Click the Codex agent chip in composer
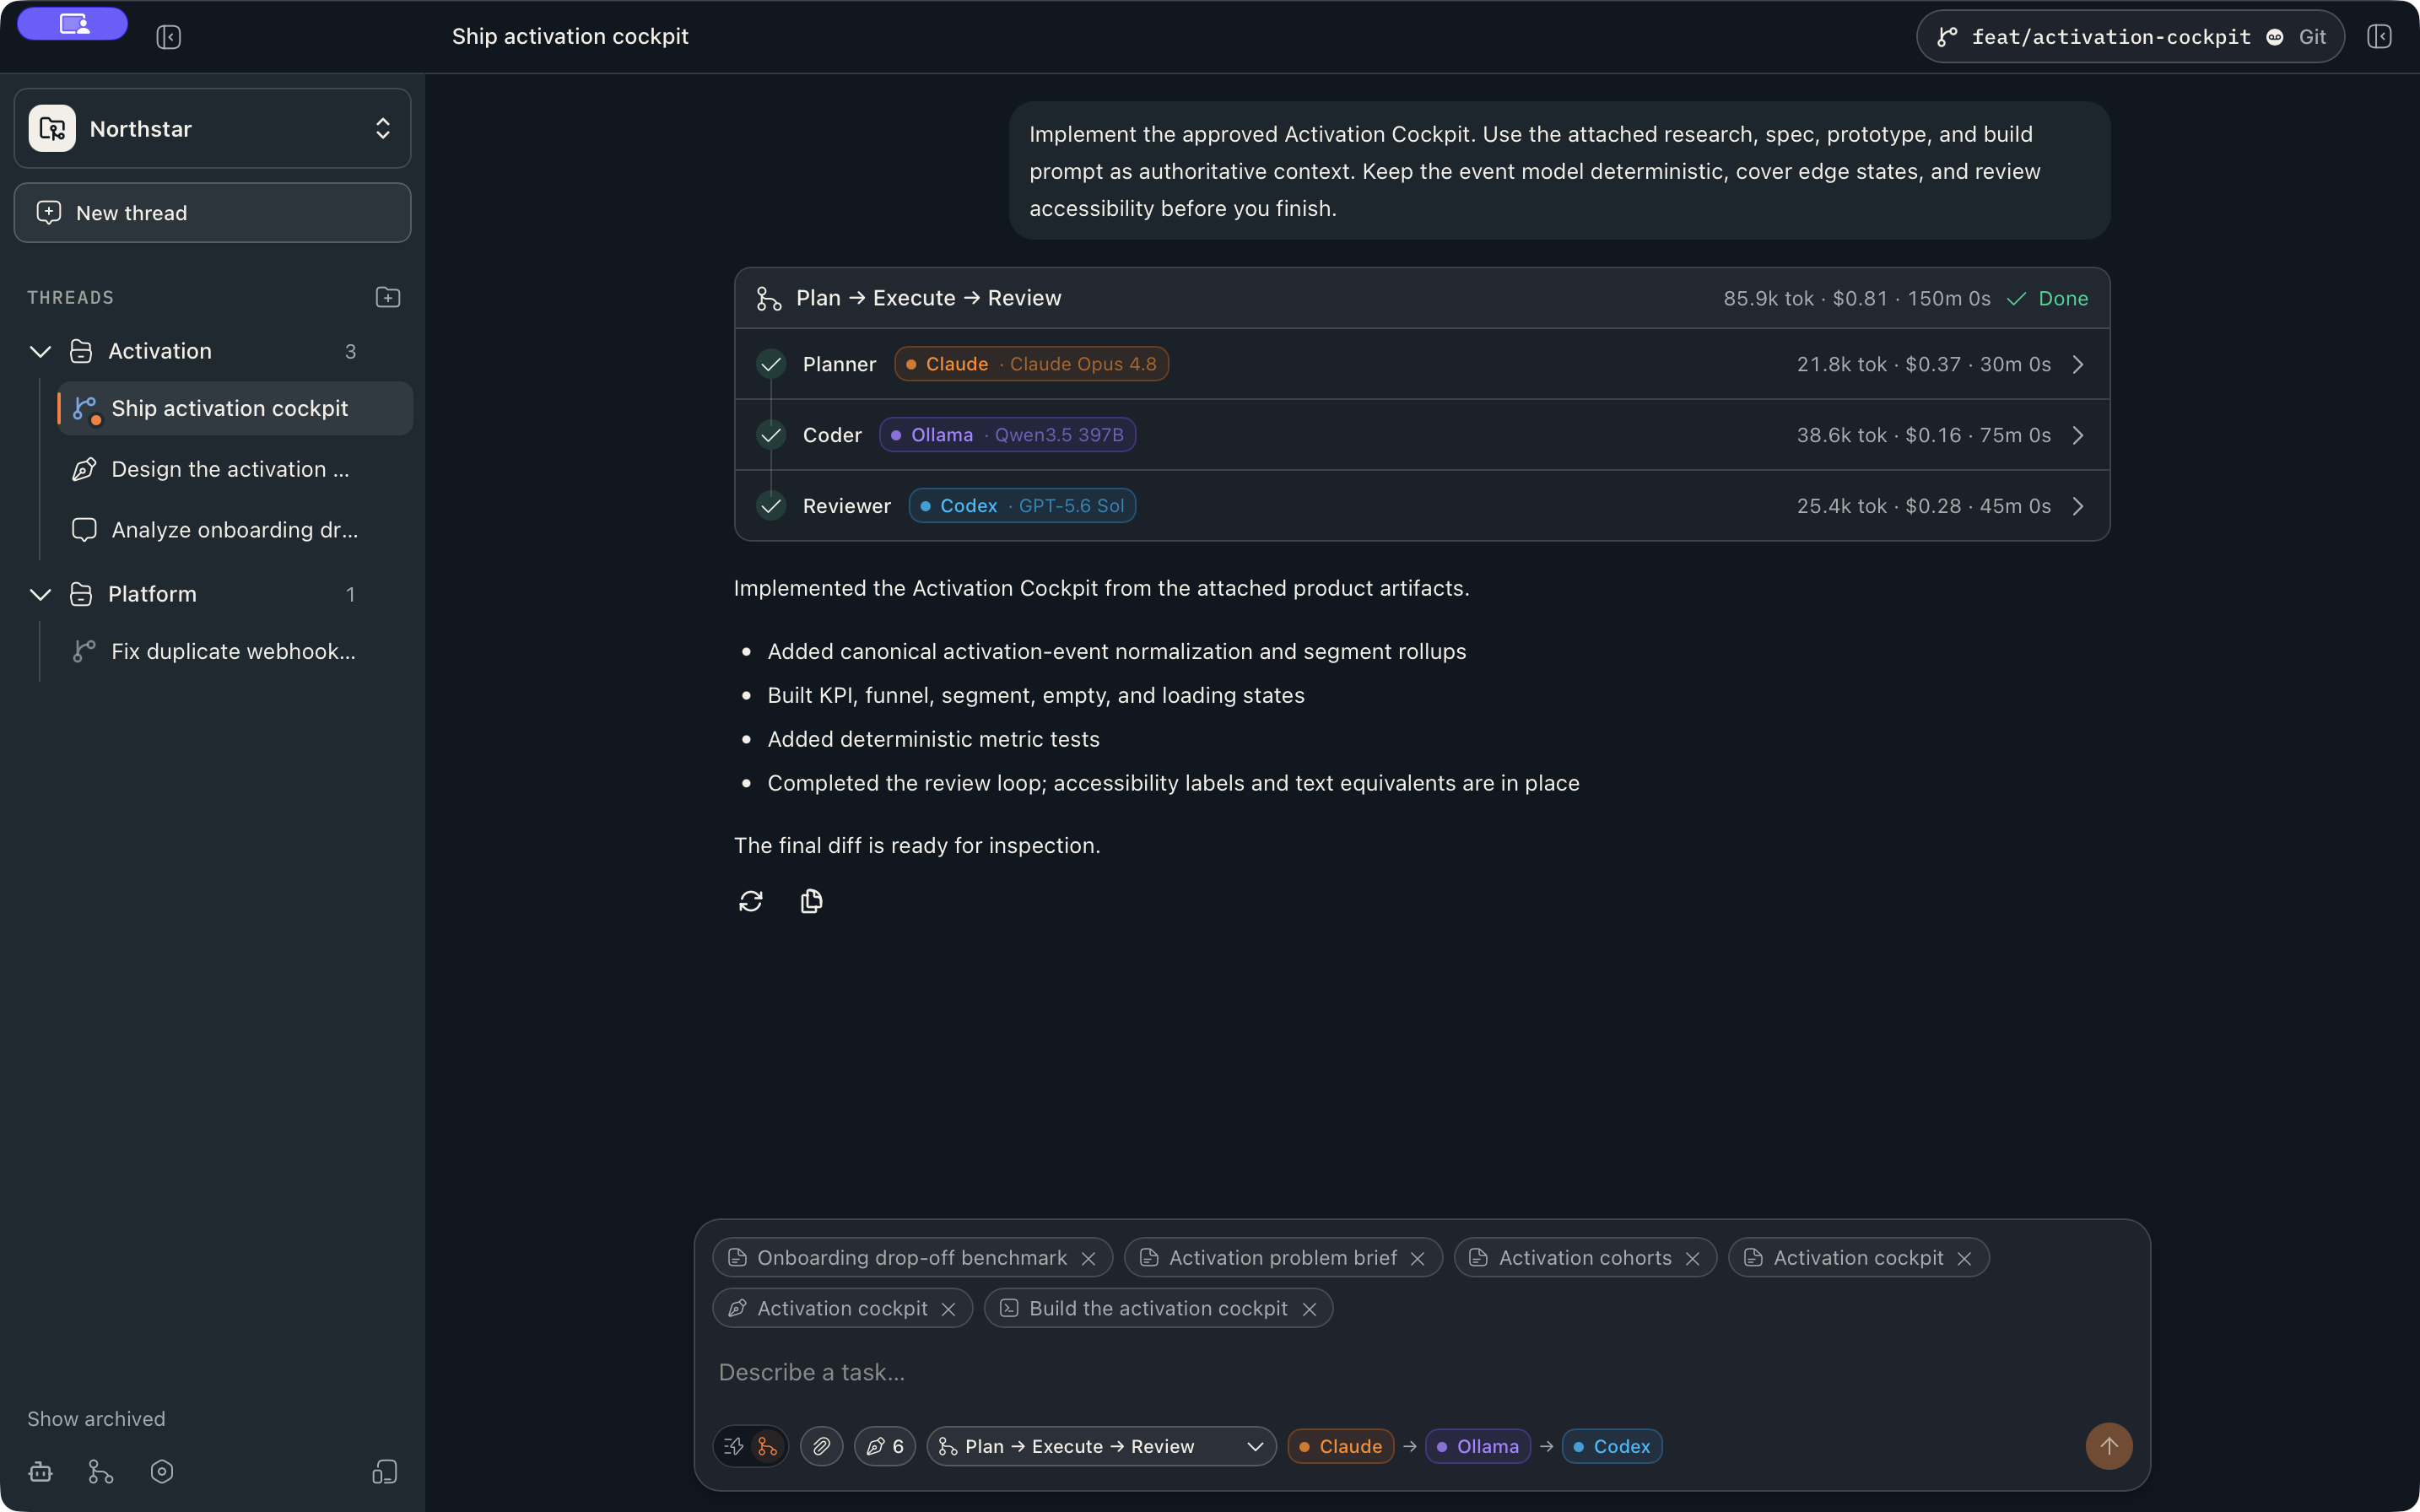The image size is (2420, 1512). [x=1611, y=1446]
